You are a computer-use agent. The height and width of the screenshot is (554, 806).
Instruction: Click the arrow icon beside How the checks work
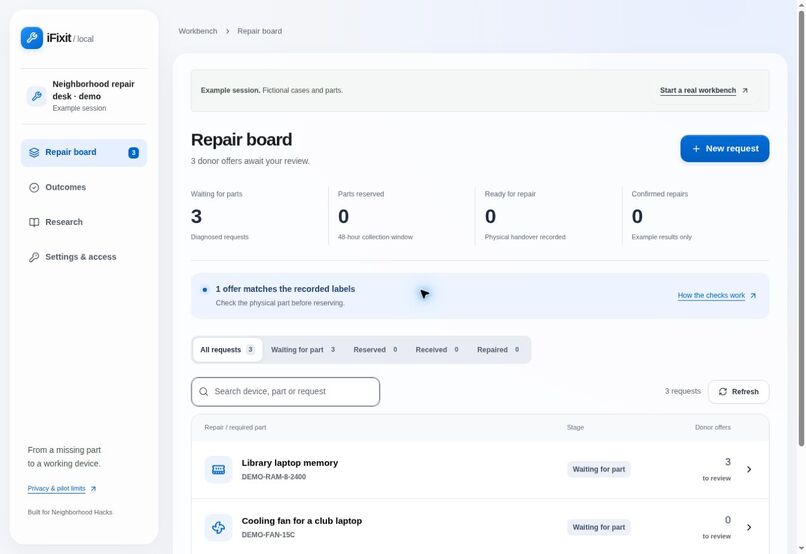(x=753, y=296)
